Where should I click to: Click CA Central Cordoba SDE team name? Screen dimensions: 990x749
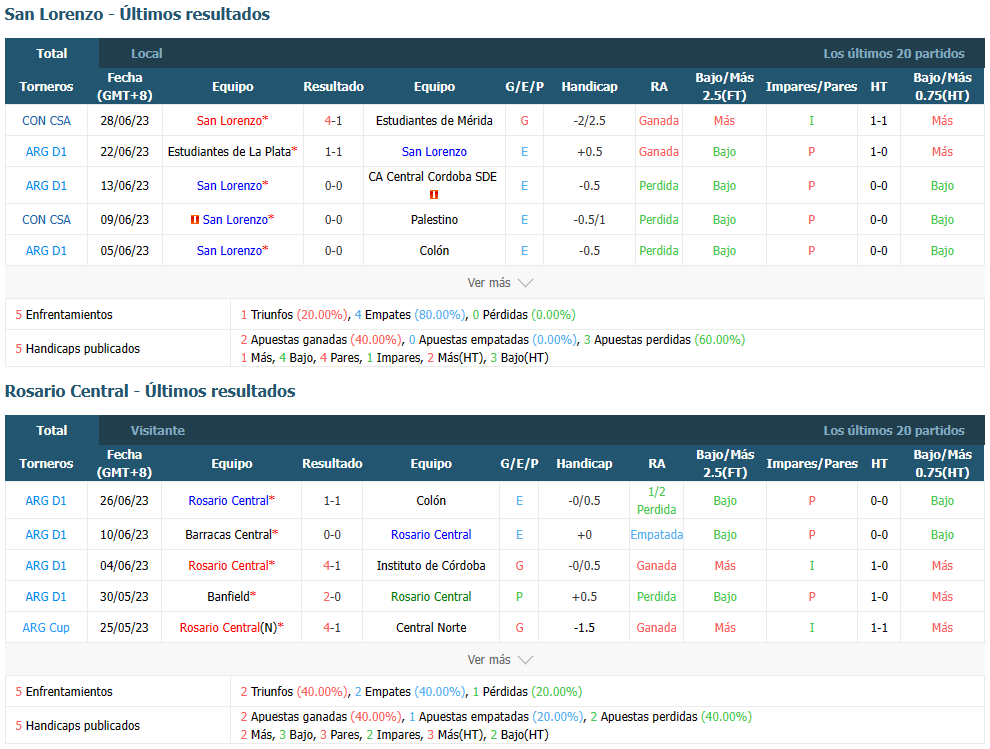click(x=432, y=177)
